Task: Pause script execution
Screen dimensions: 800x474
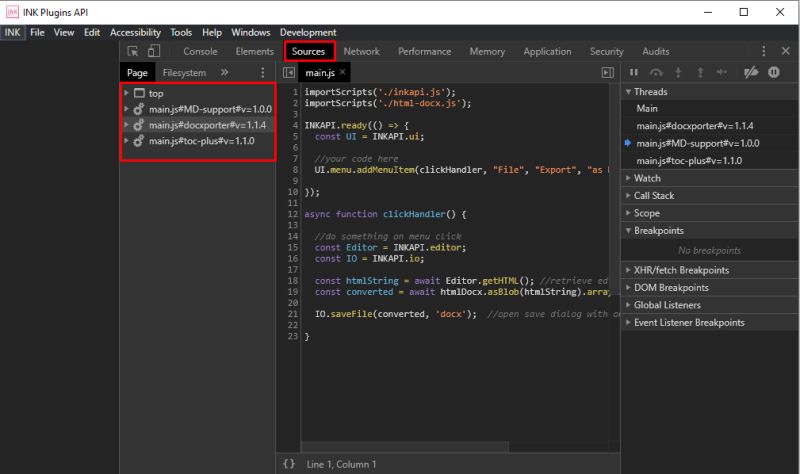Action: pyautogui.click(x=634, y=72)
